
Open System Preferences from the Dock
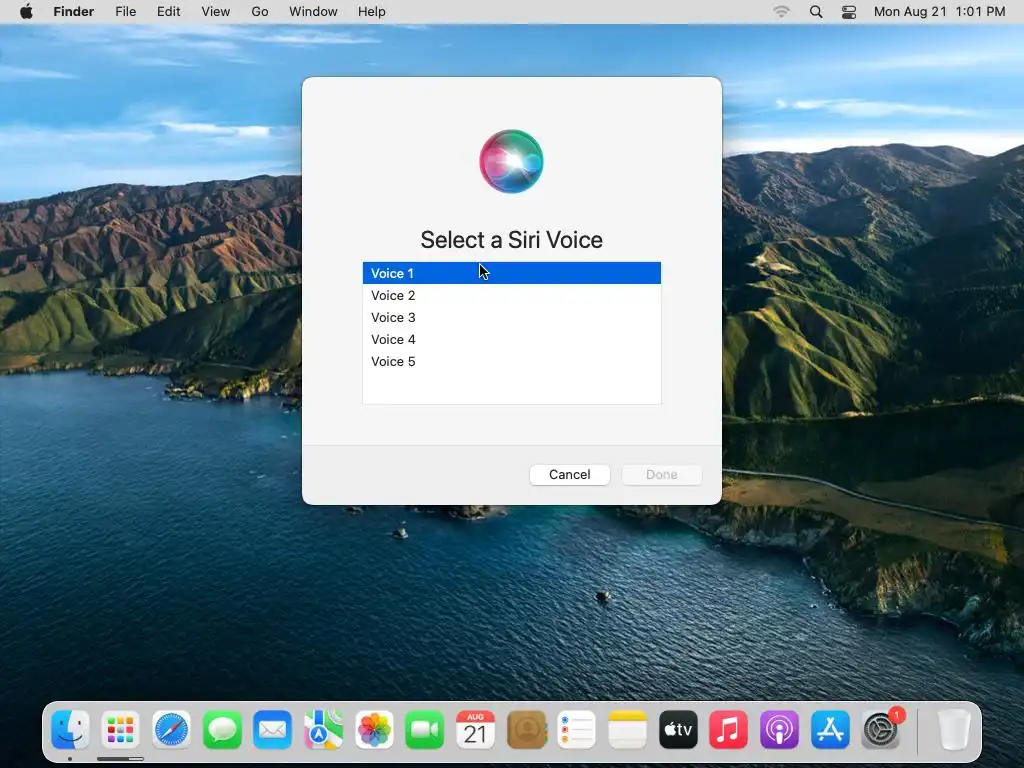pos(882,728)
